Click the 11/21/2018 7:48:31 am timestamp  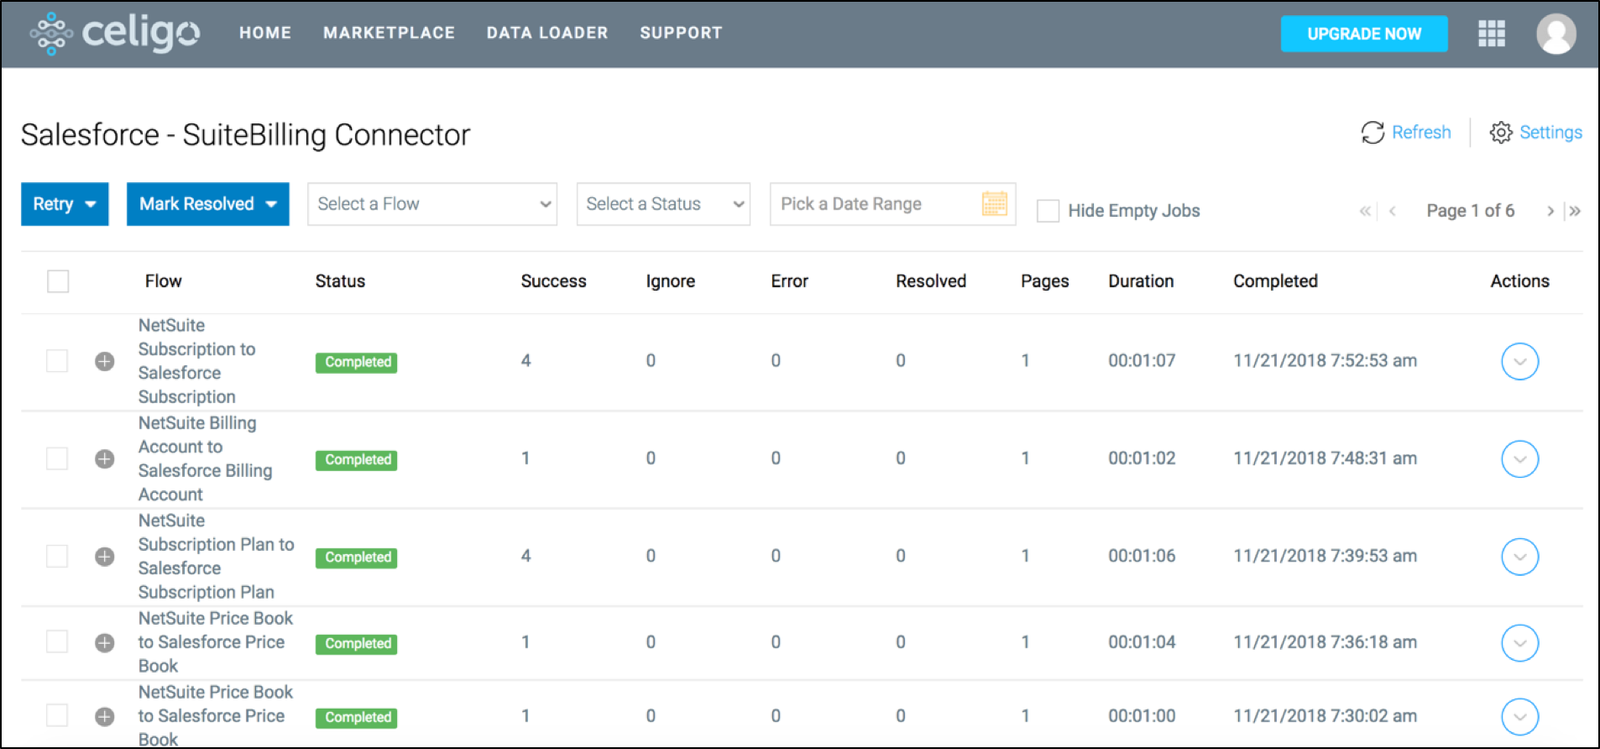coord(1325,459)
